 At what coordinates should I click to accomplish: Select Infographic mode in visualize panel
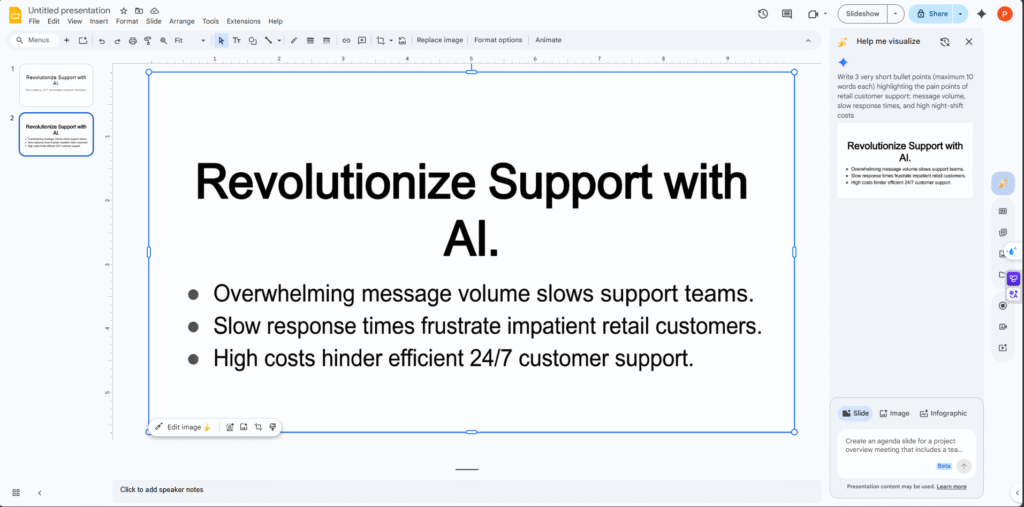point(942,413)
